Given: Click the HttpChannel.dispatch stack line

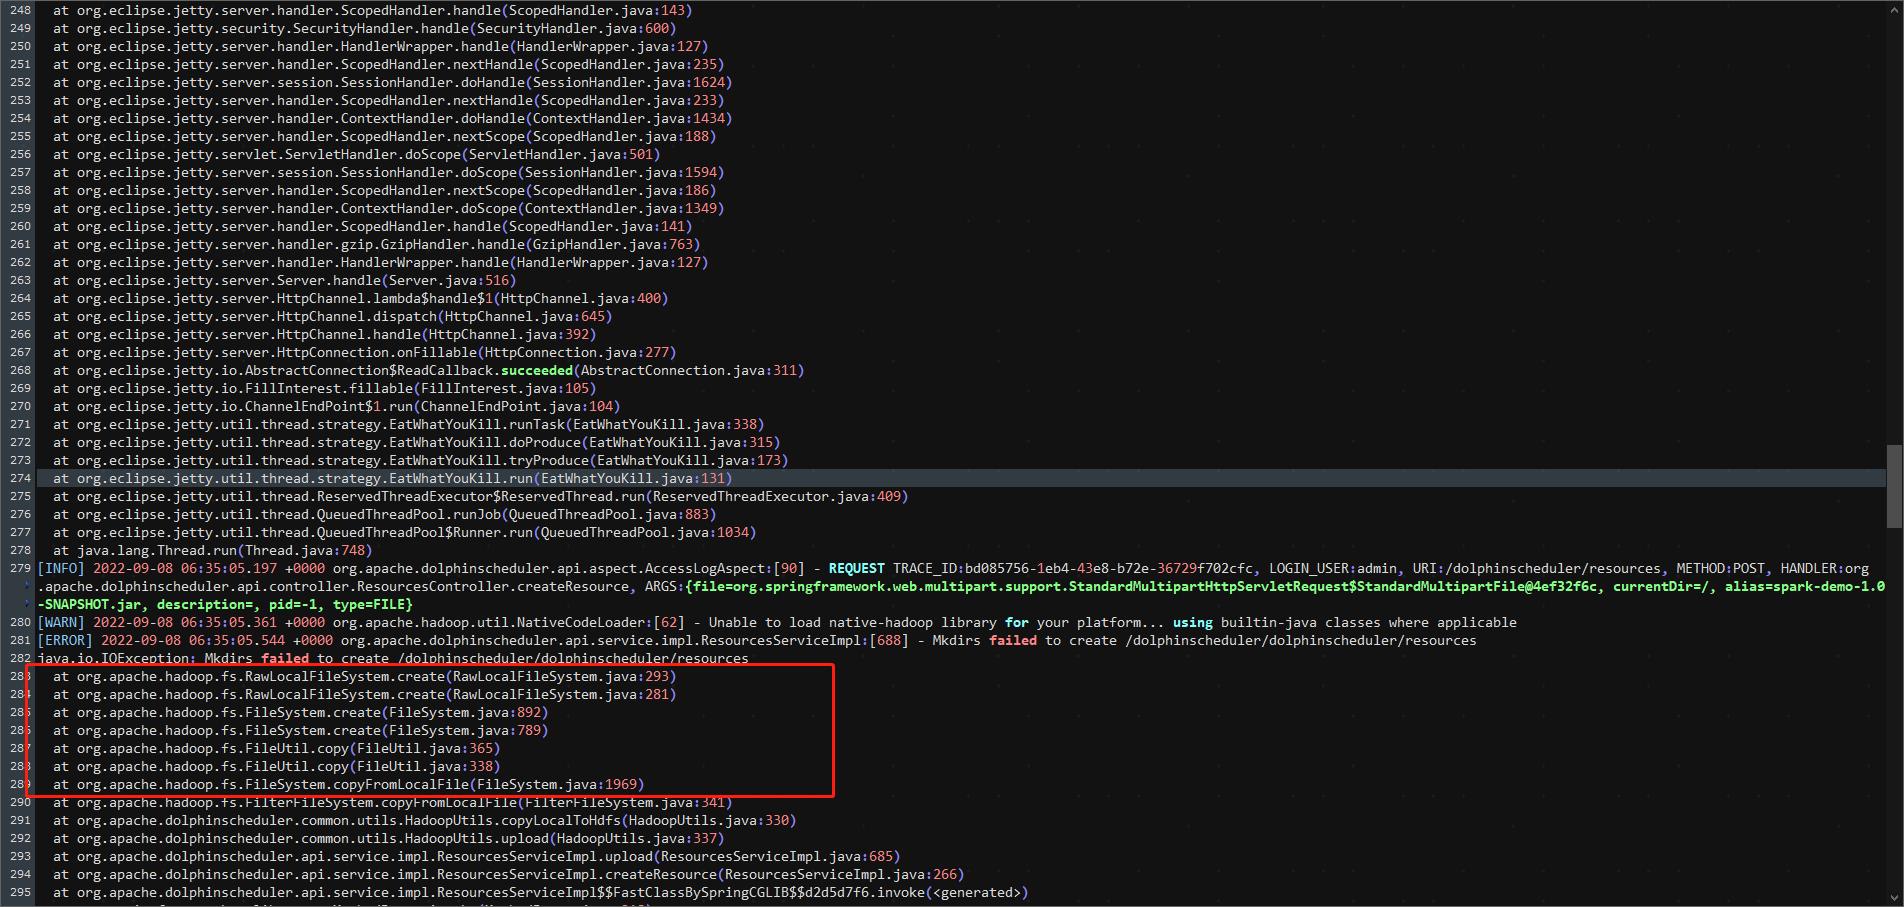Looking at the screenshot, I should click(333, 316).
